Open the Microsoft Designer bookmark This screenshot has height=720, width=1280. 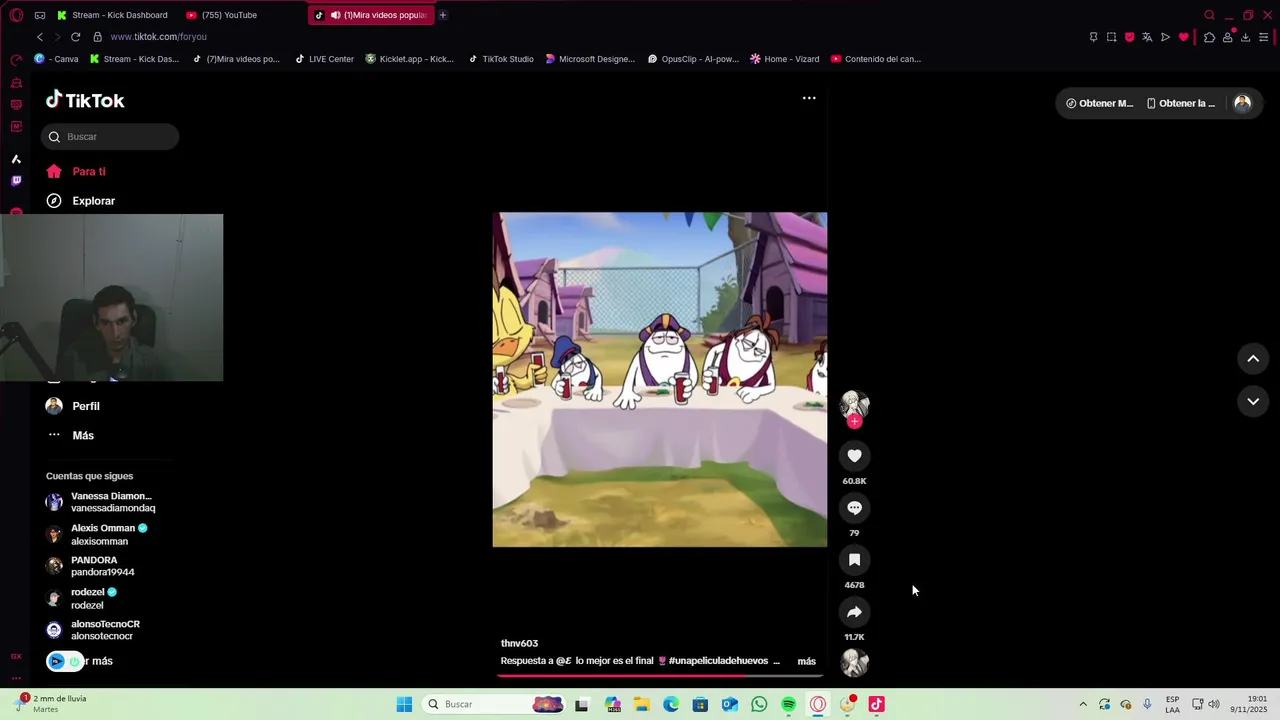pyautogui.click(x=590, y=59)
